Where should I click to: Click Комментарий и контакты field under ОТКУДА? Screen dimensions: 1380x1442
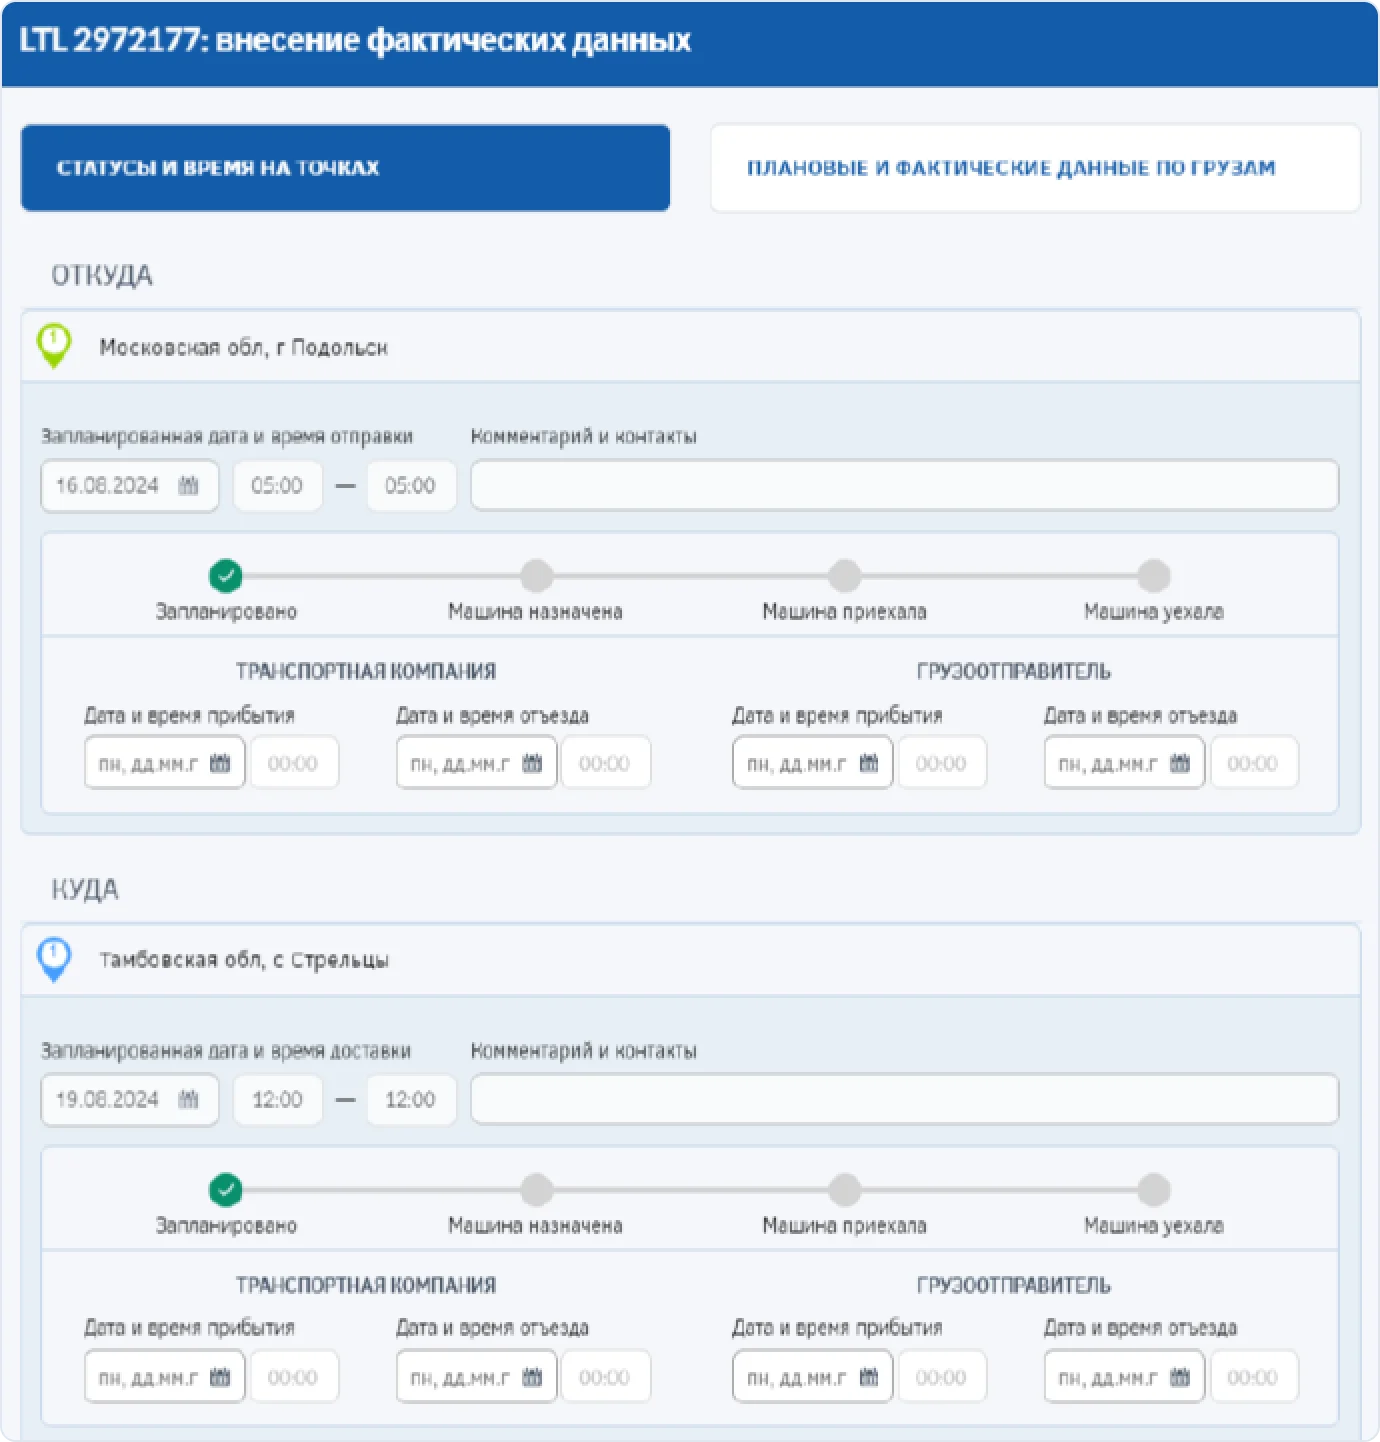coord(904,486)
